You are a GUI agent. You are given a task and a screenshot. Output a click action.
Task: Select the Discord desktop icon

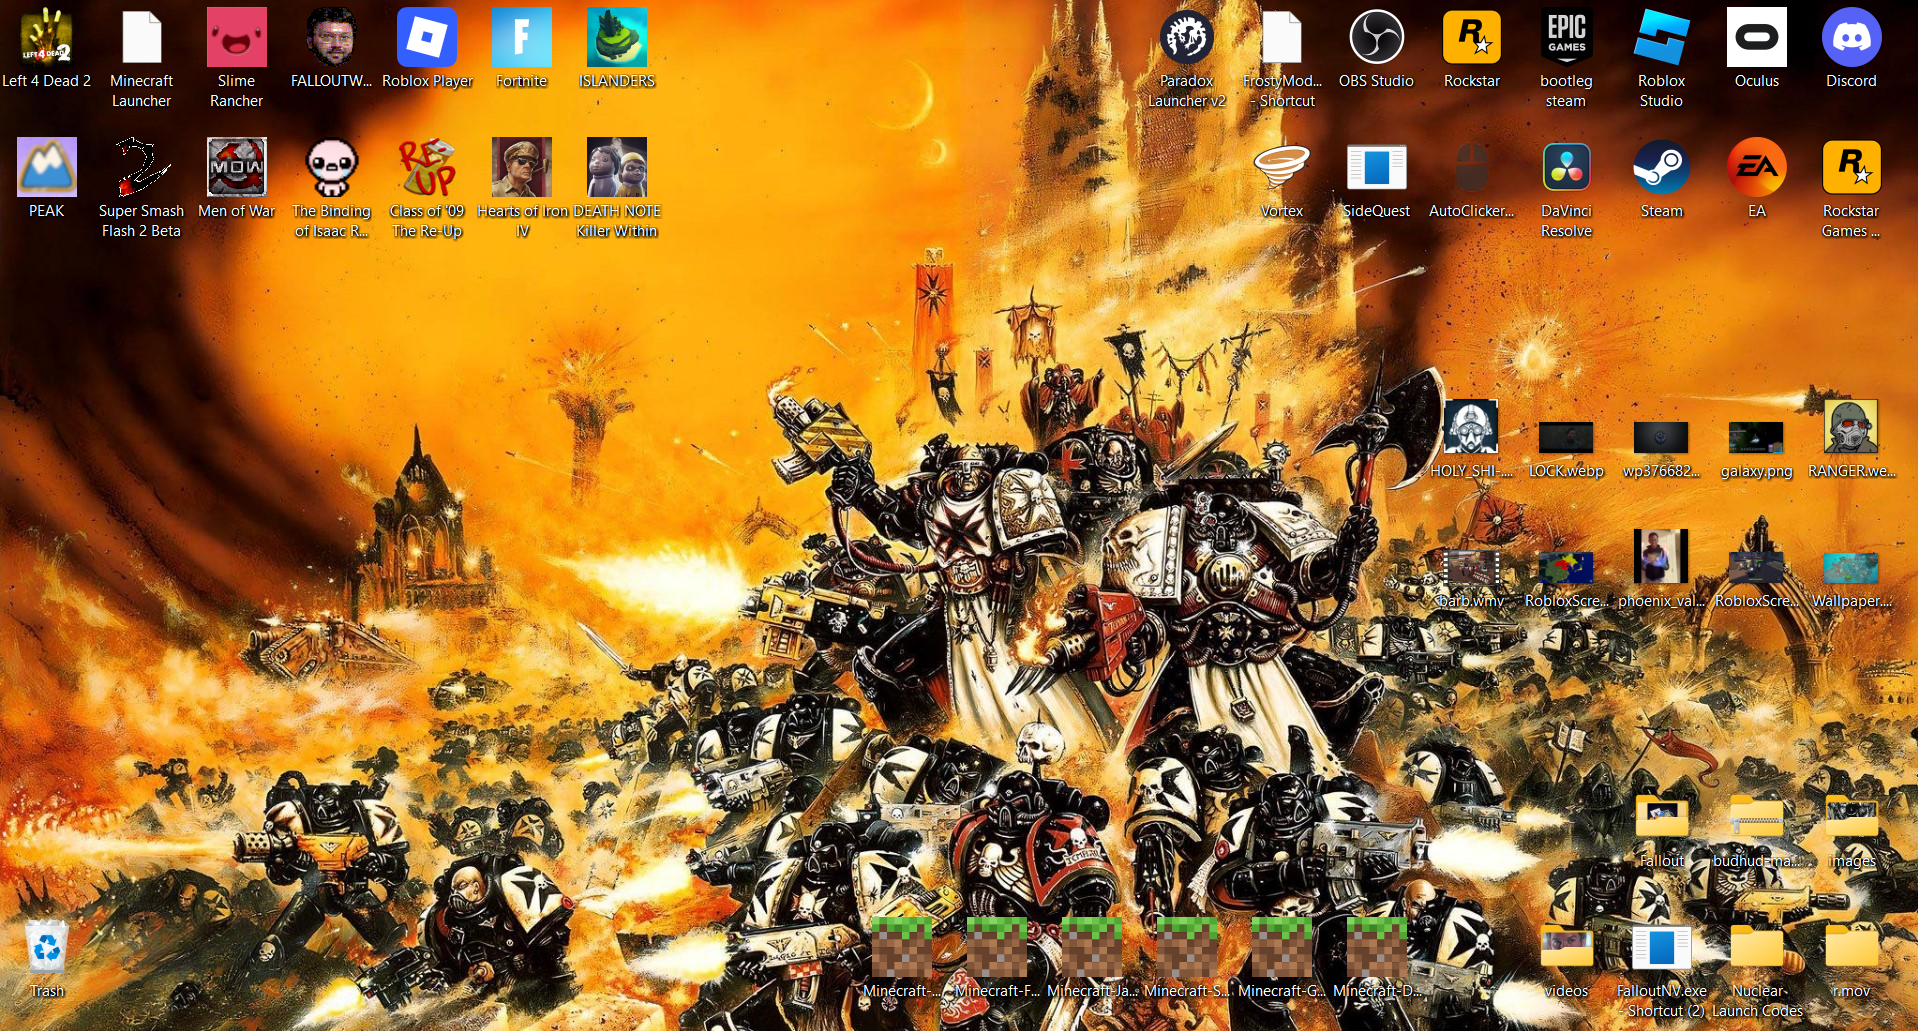click(1852, 38)
